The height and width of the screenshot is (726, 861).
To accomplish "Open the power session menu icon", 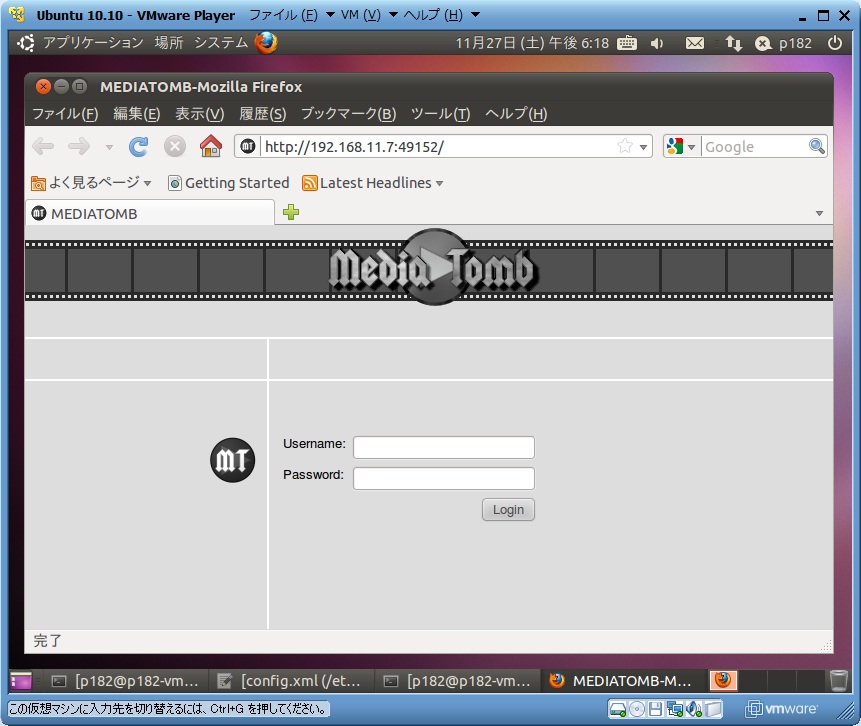I will pos(835,42).
